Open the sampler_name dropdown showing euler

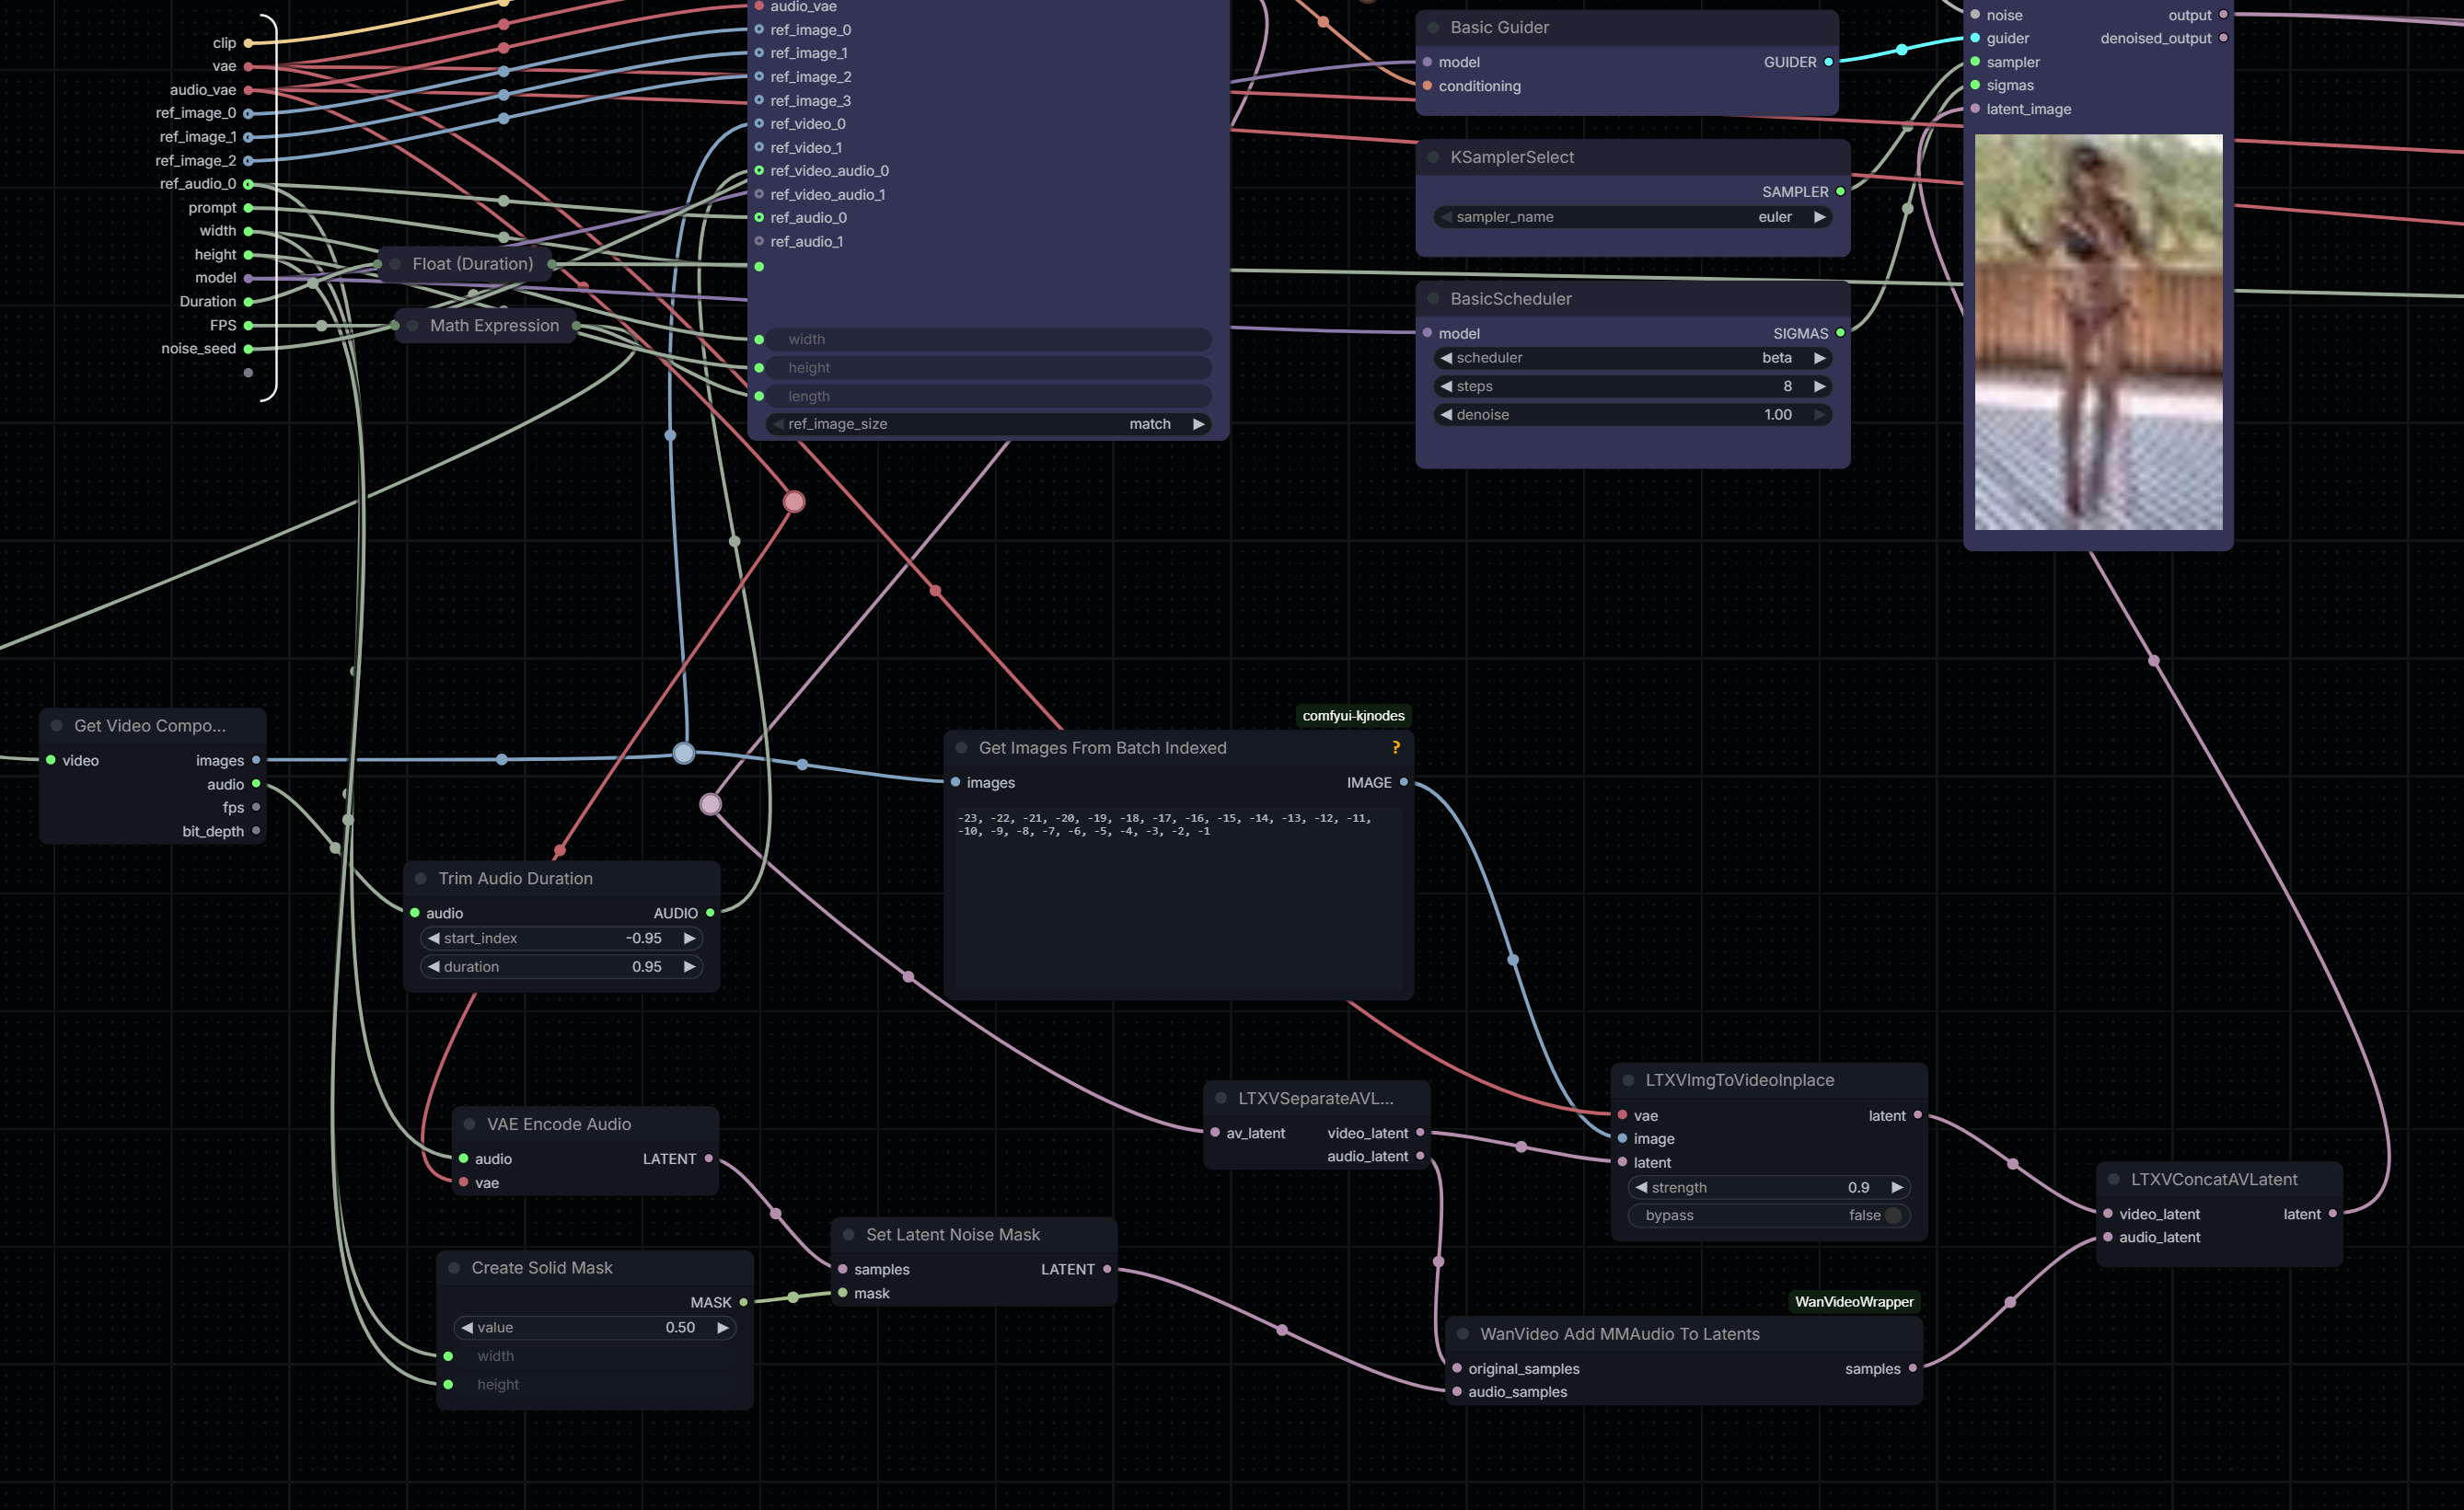tap(1632, 217)
